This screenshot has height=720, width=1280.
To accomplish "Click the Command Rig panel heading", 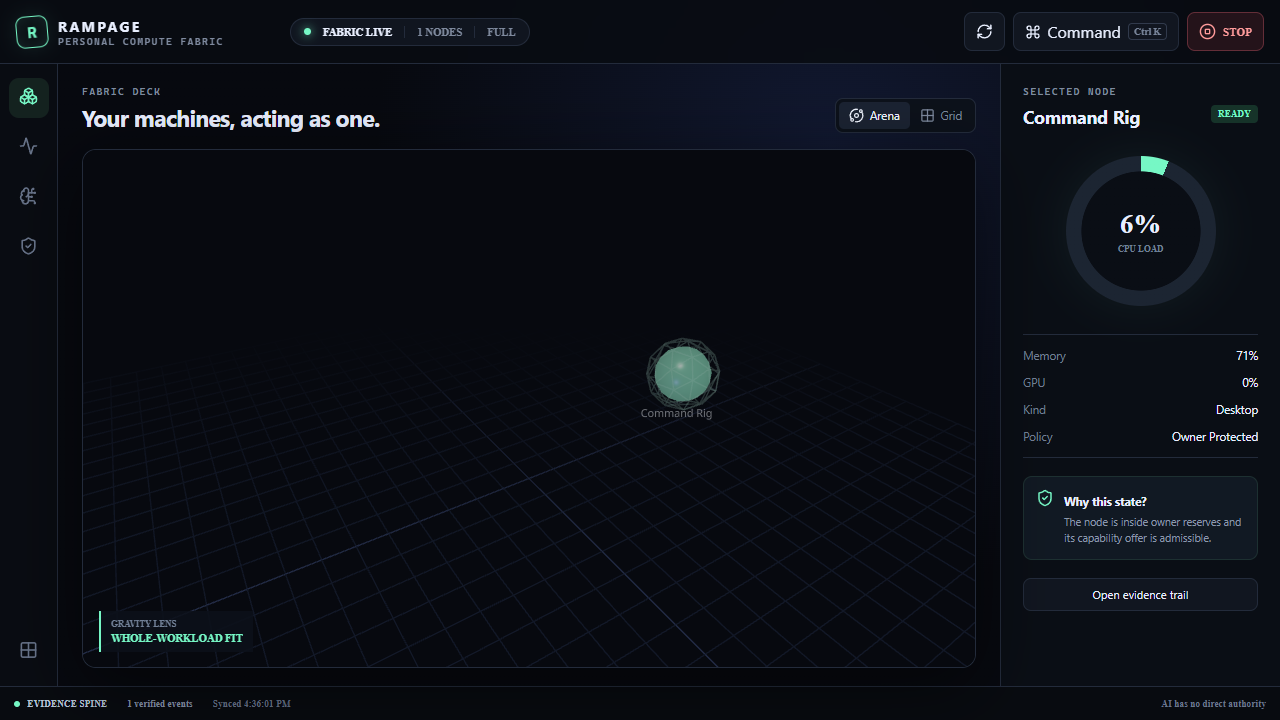I will [x=1081, y=118].
